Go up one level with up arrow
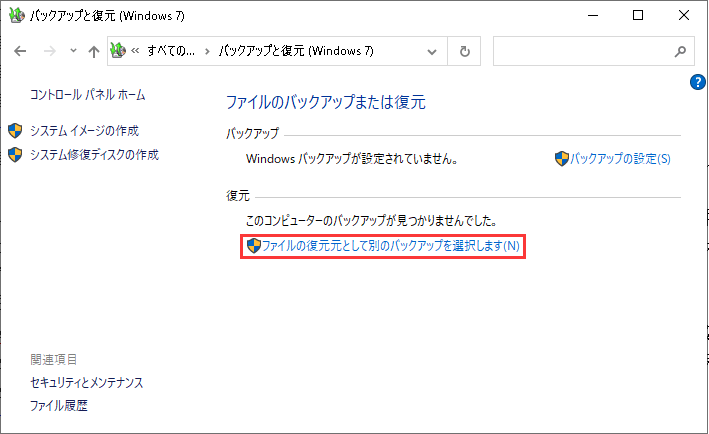 coord(94,51)
